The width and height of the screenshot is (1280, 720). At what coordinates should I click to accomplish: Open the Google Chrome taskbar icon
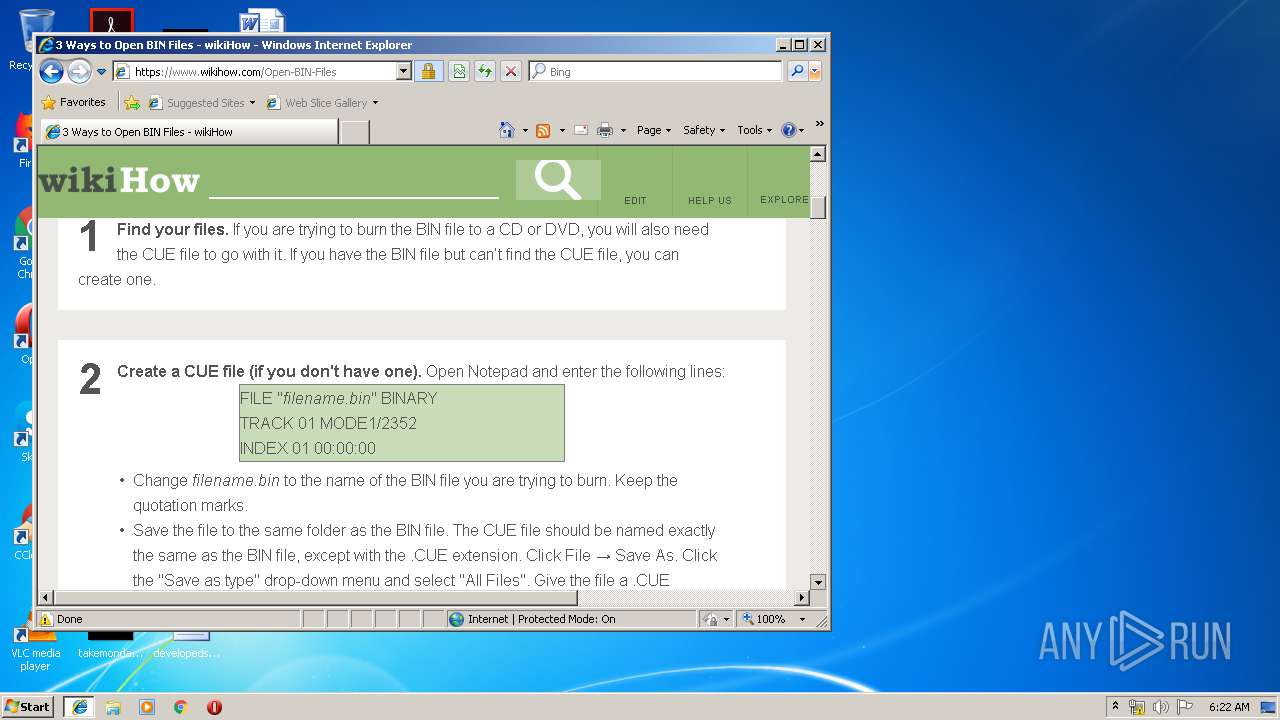coord(181,707)
